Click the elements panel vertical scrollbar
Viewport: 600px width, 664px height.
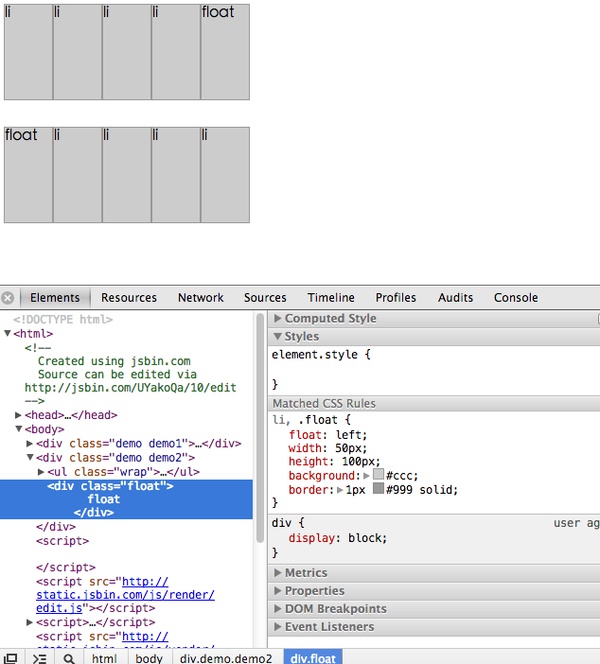[x=260, y=428]
